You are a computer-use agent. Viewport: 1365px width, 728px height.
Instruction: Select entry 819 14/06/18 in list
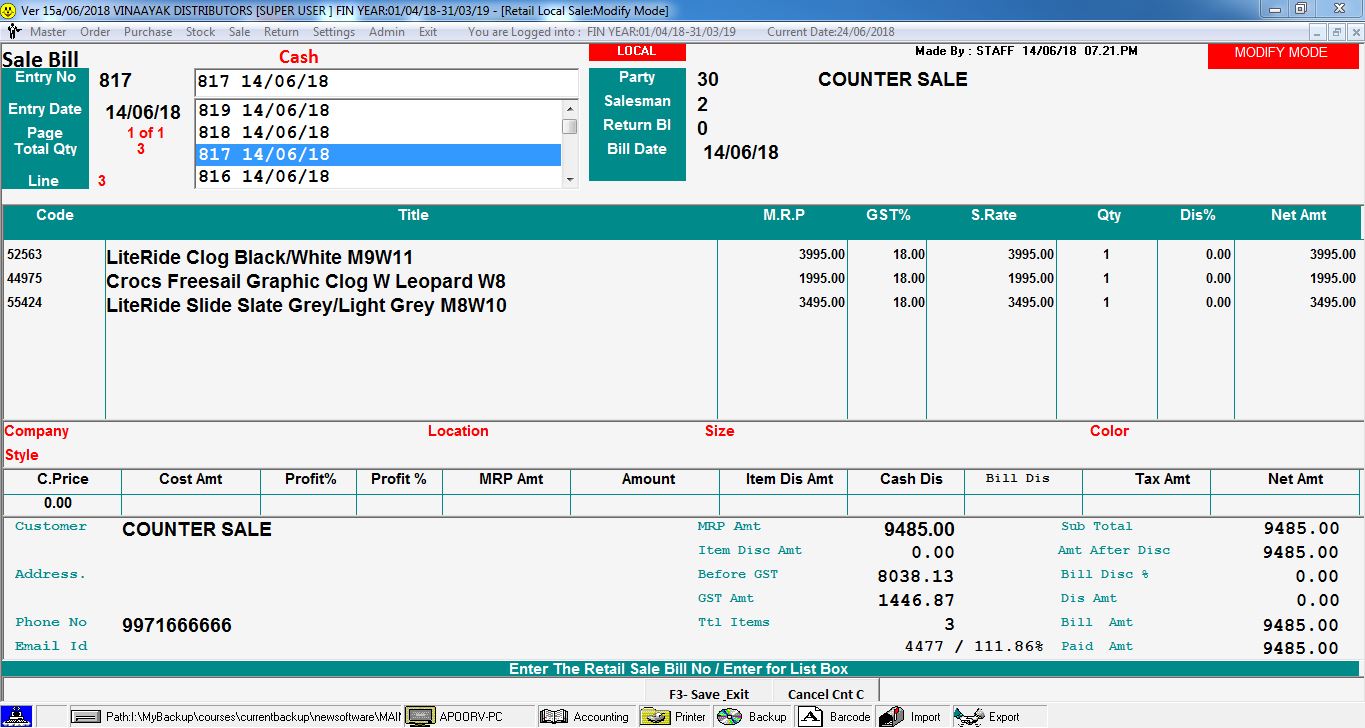pyautogui.click(x=376, y=110)
